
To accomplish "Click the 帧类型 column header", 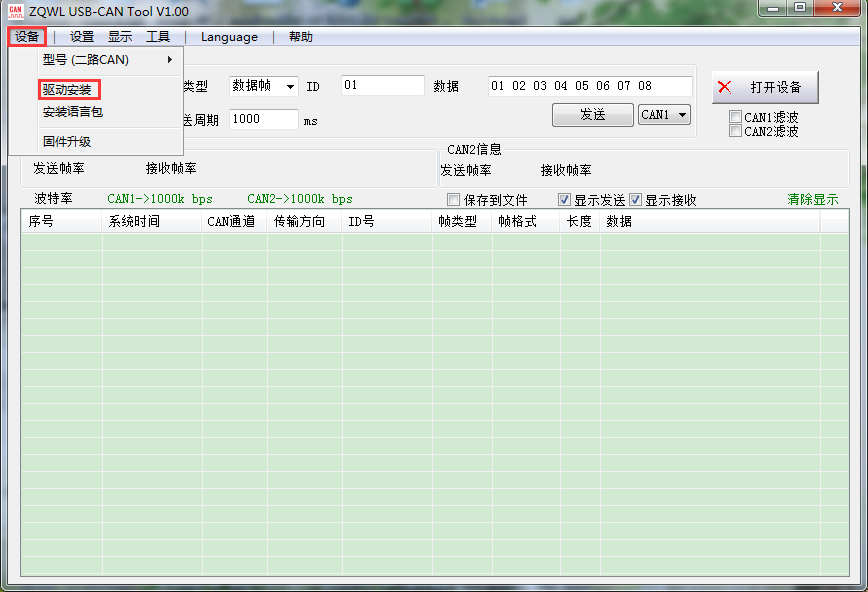I will (462, 222).
